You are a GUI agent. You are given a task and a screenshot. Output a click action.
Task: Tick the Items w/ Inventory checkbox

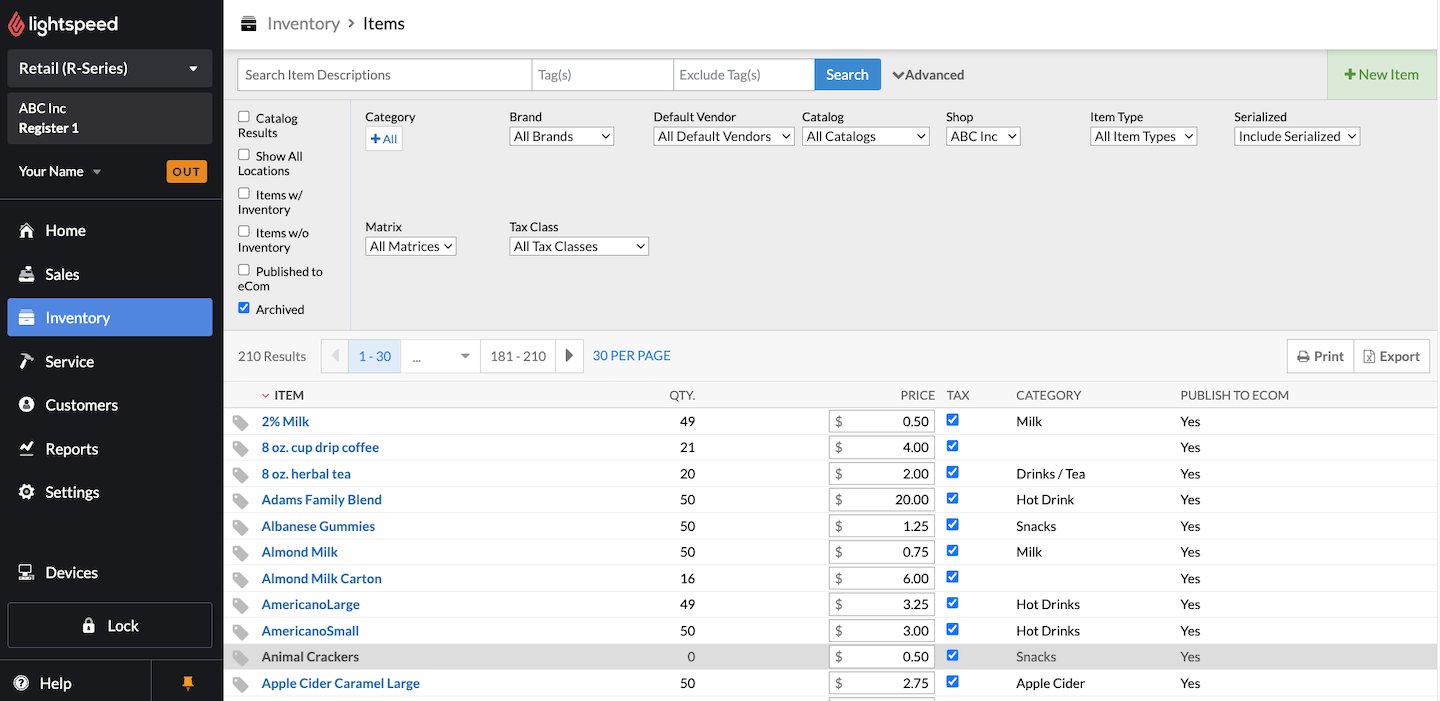click(244, 193)
